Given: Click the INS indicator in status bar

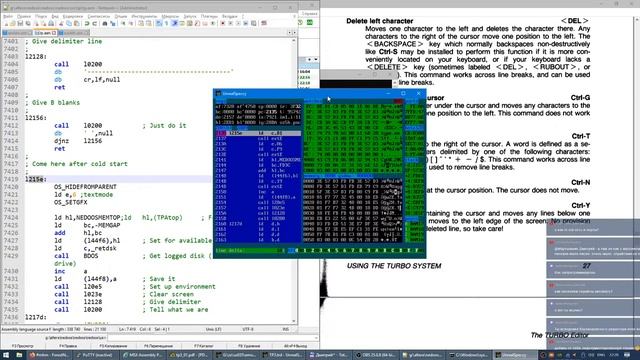Looking at the screenshot, I should pyautogui.click(x=286, y=329).
